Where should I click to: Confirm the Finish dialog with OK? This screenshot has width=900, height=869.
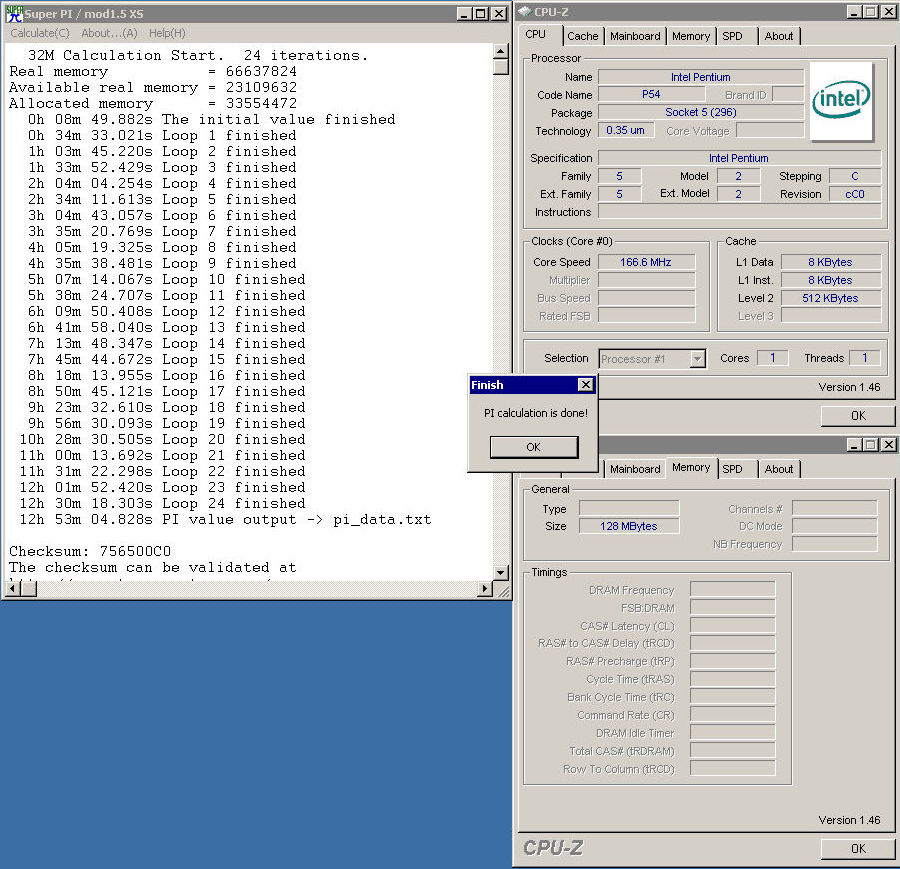(534, 447)
